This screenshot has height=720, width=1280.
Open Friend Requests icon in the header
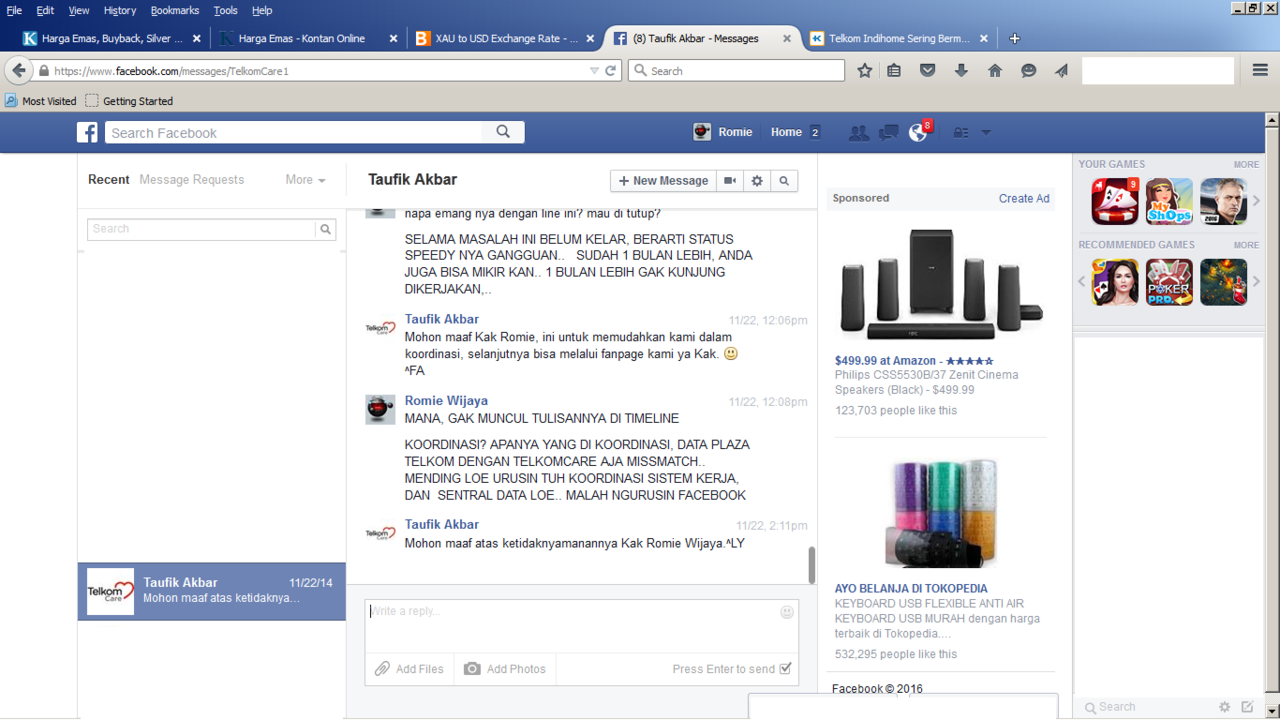(858, 132)
